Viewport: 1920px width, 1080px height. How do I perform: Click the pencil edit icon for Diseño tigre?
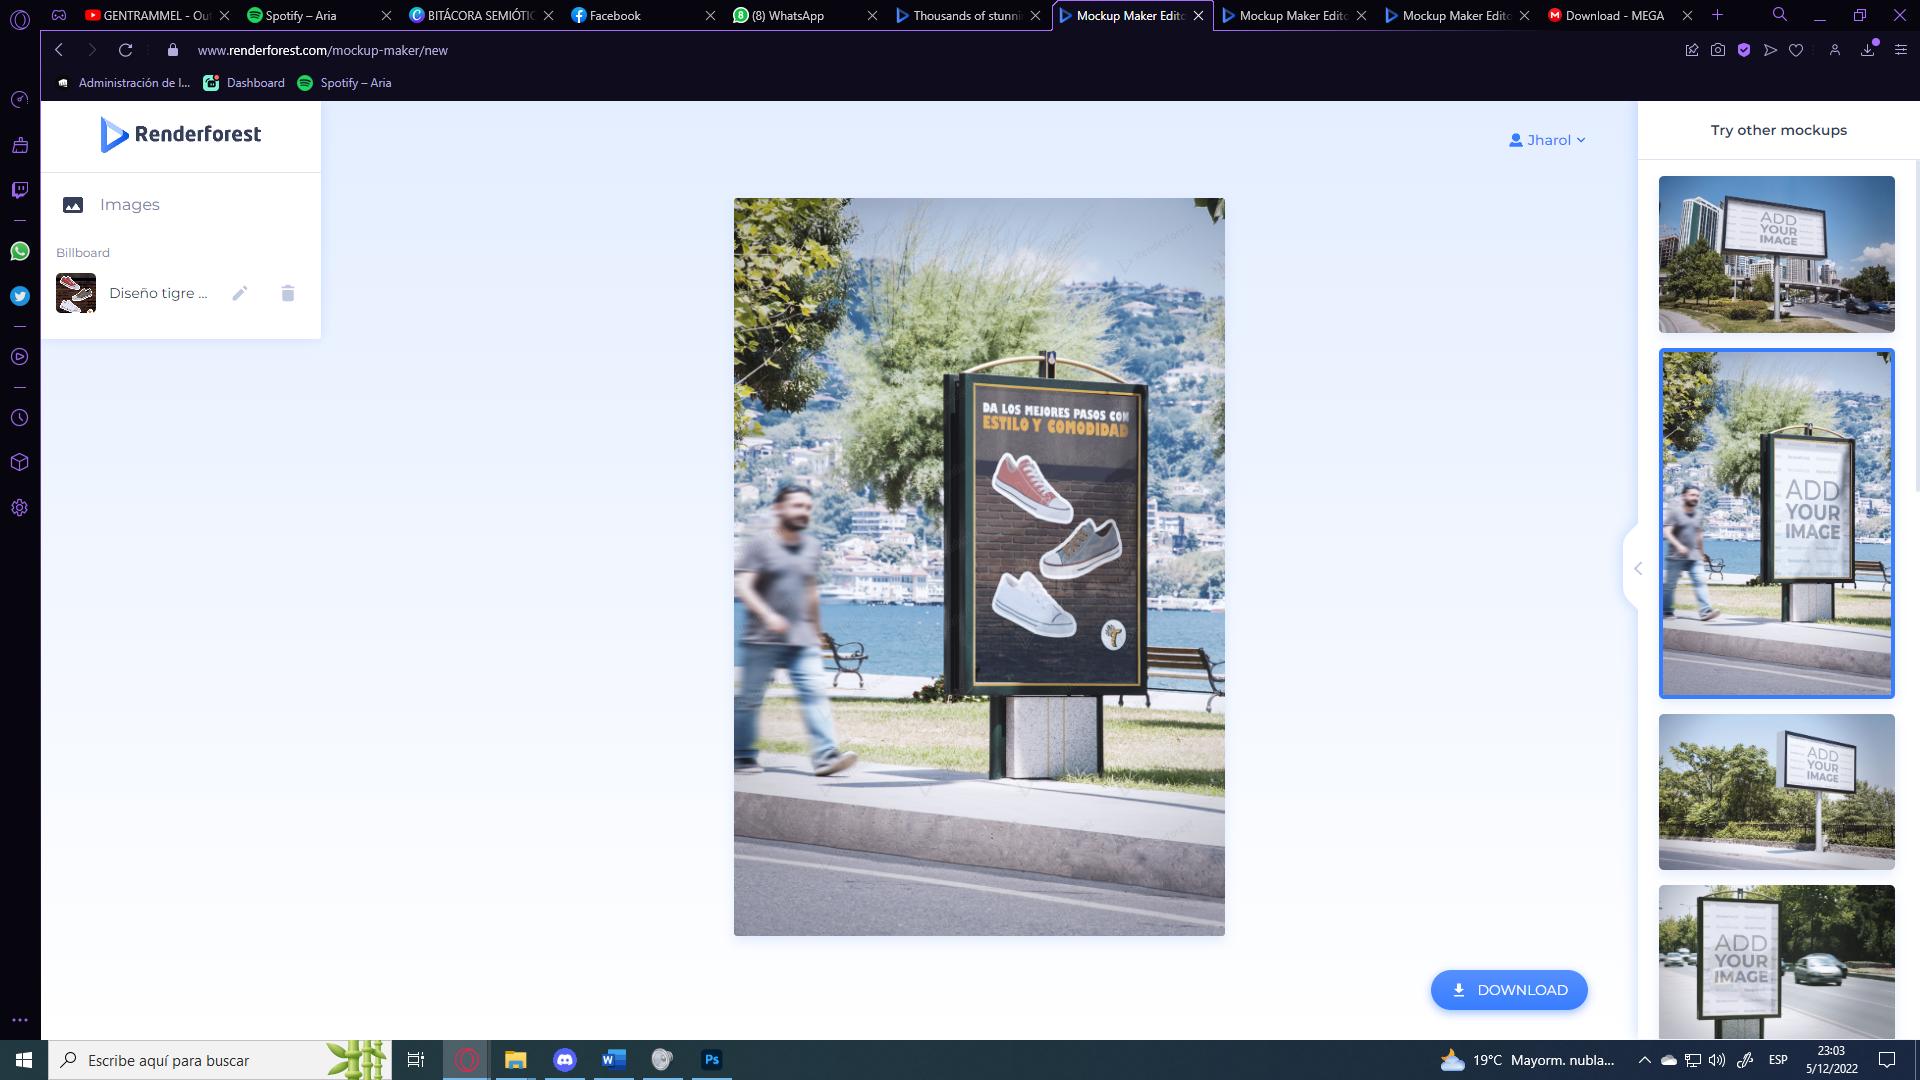tap(240, 293)
